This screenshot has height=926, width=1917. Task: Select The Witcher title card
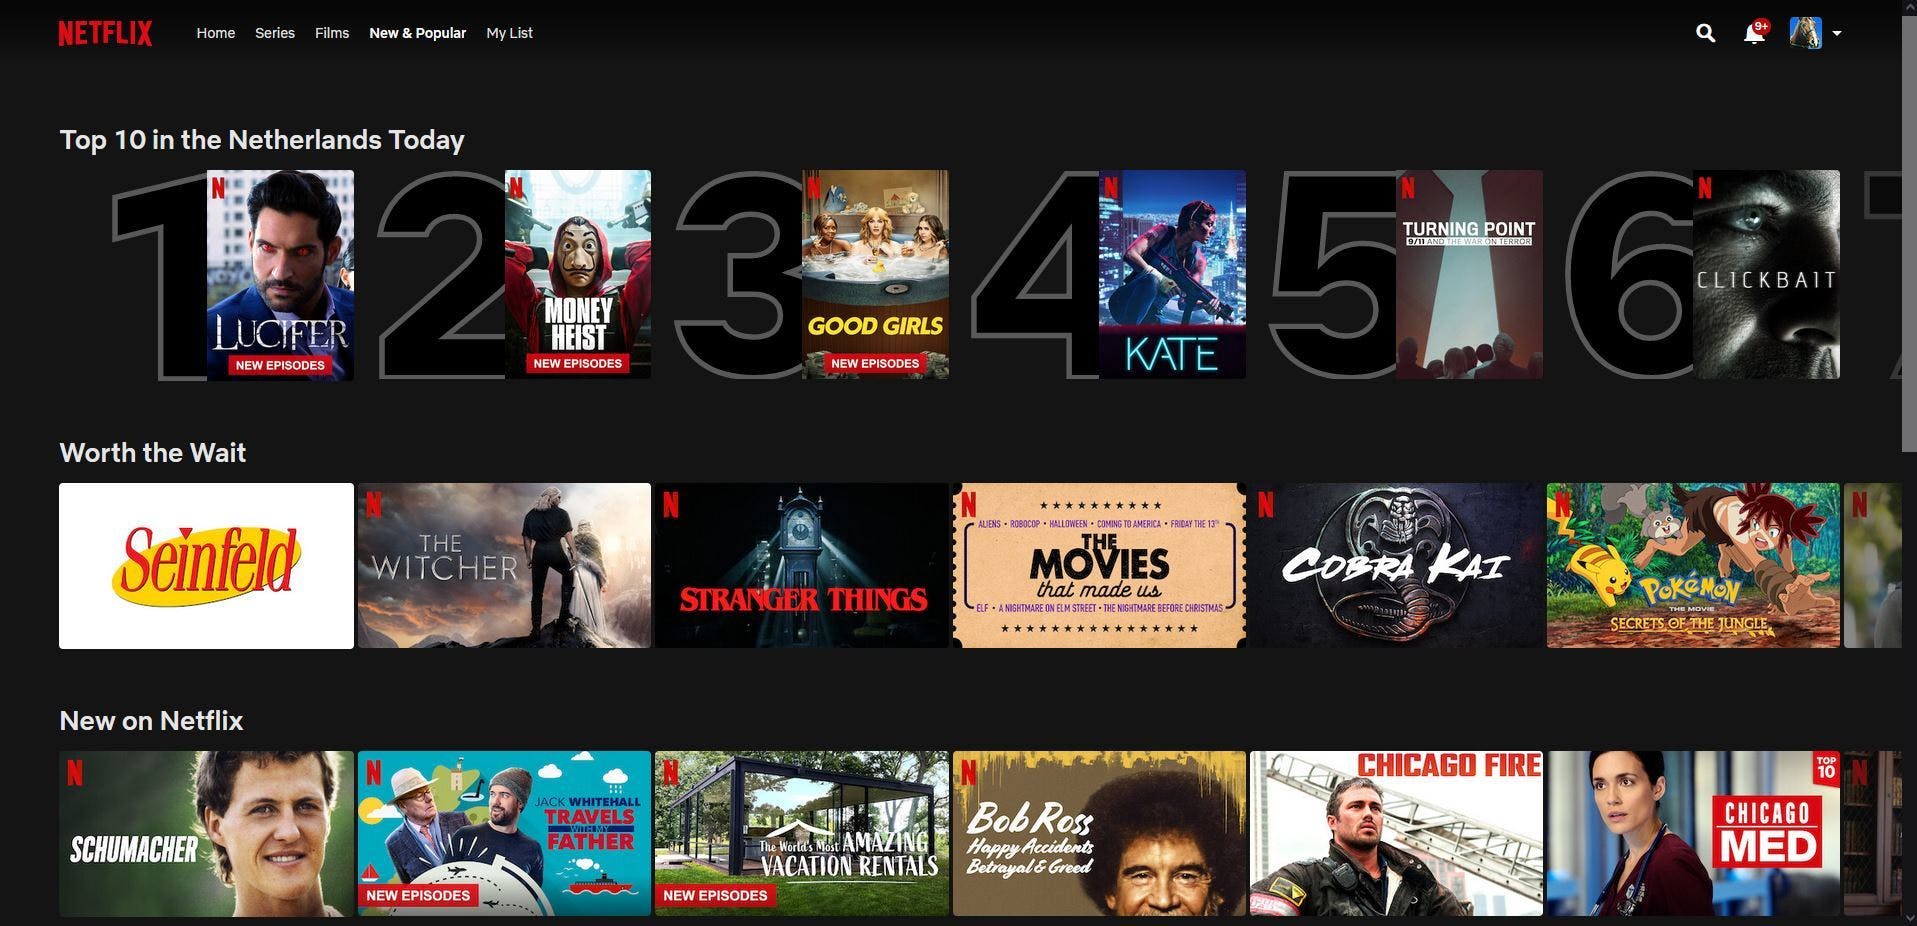[x=504, y=566]
